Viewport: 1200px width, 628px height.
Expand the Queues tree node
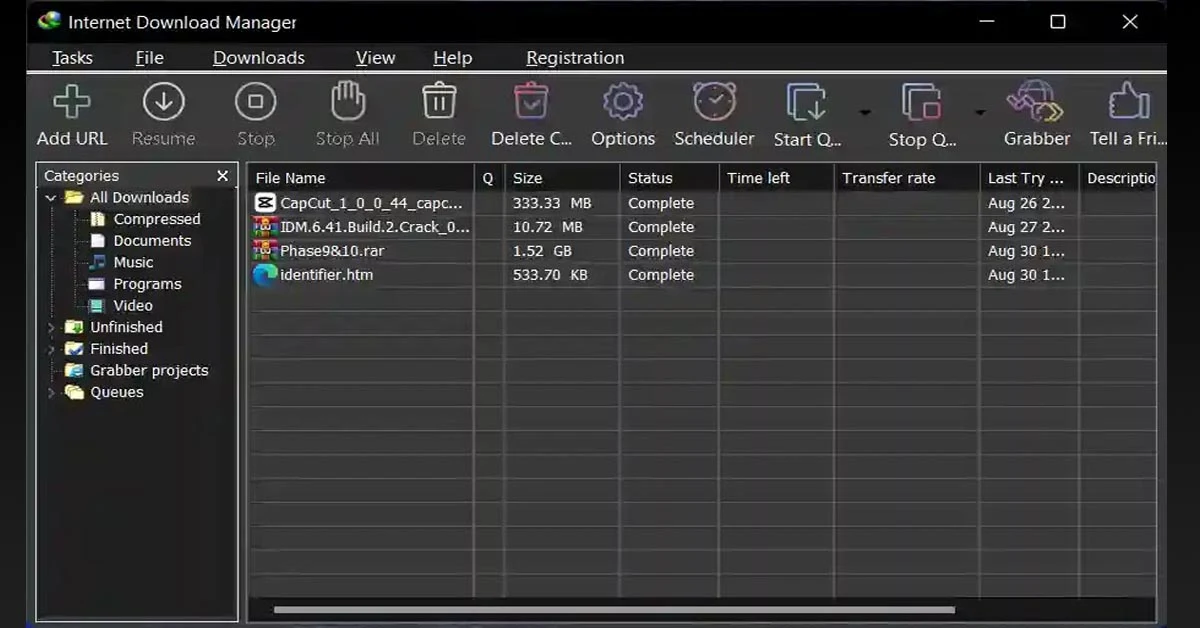tap(51, 393)
